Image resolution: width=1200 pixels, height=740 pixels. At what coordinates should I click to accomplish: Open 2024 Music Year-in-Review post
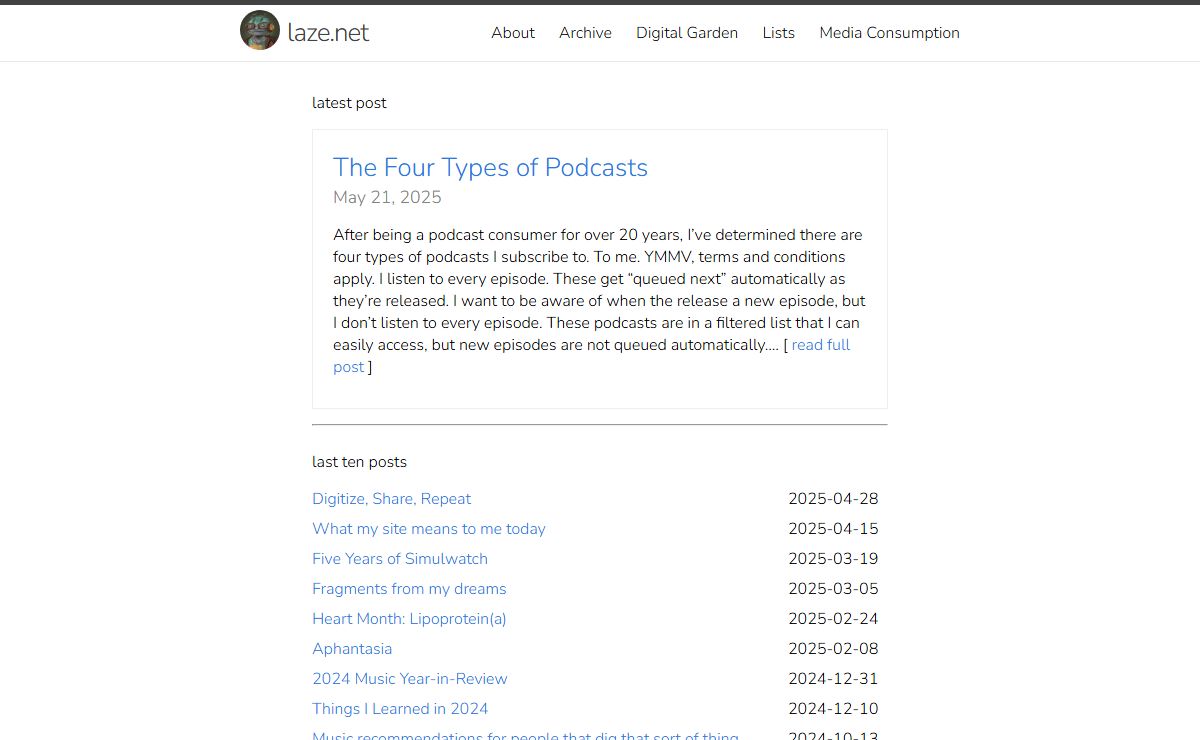point(410,679)
